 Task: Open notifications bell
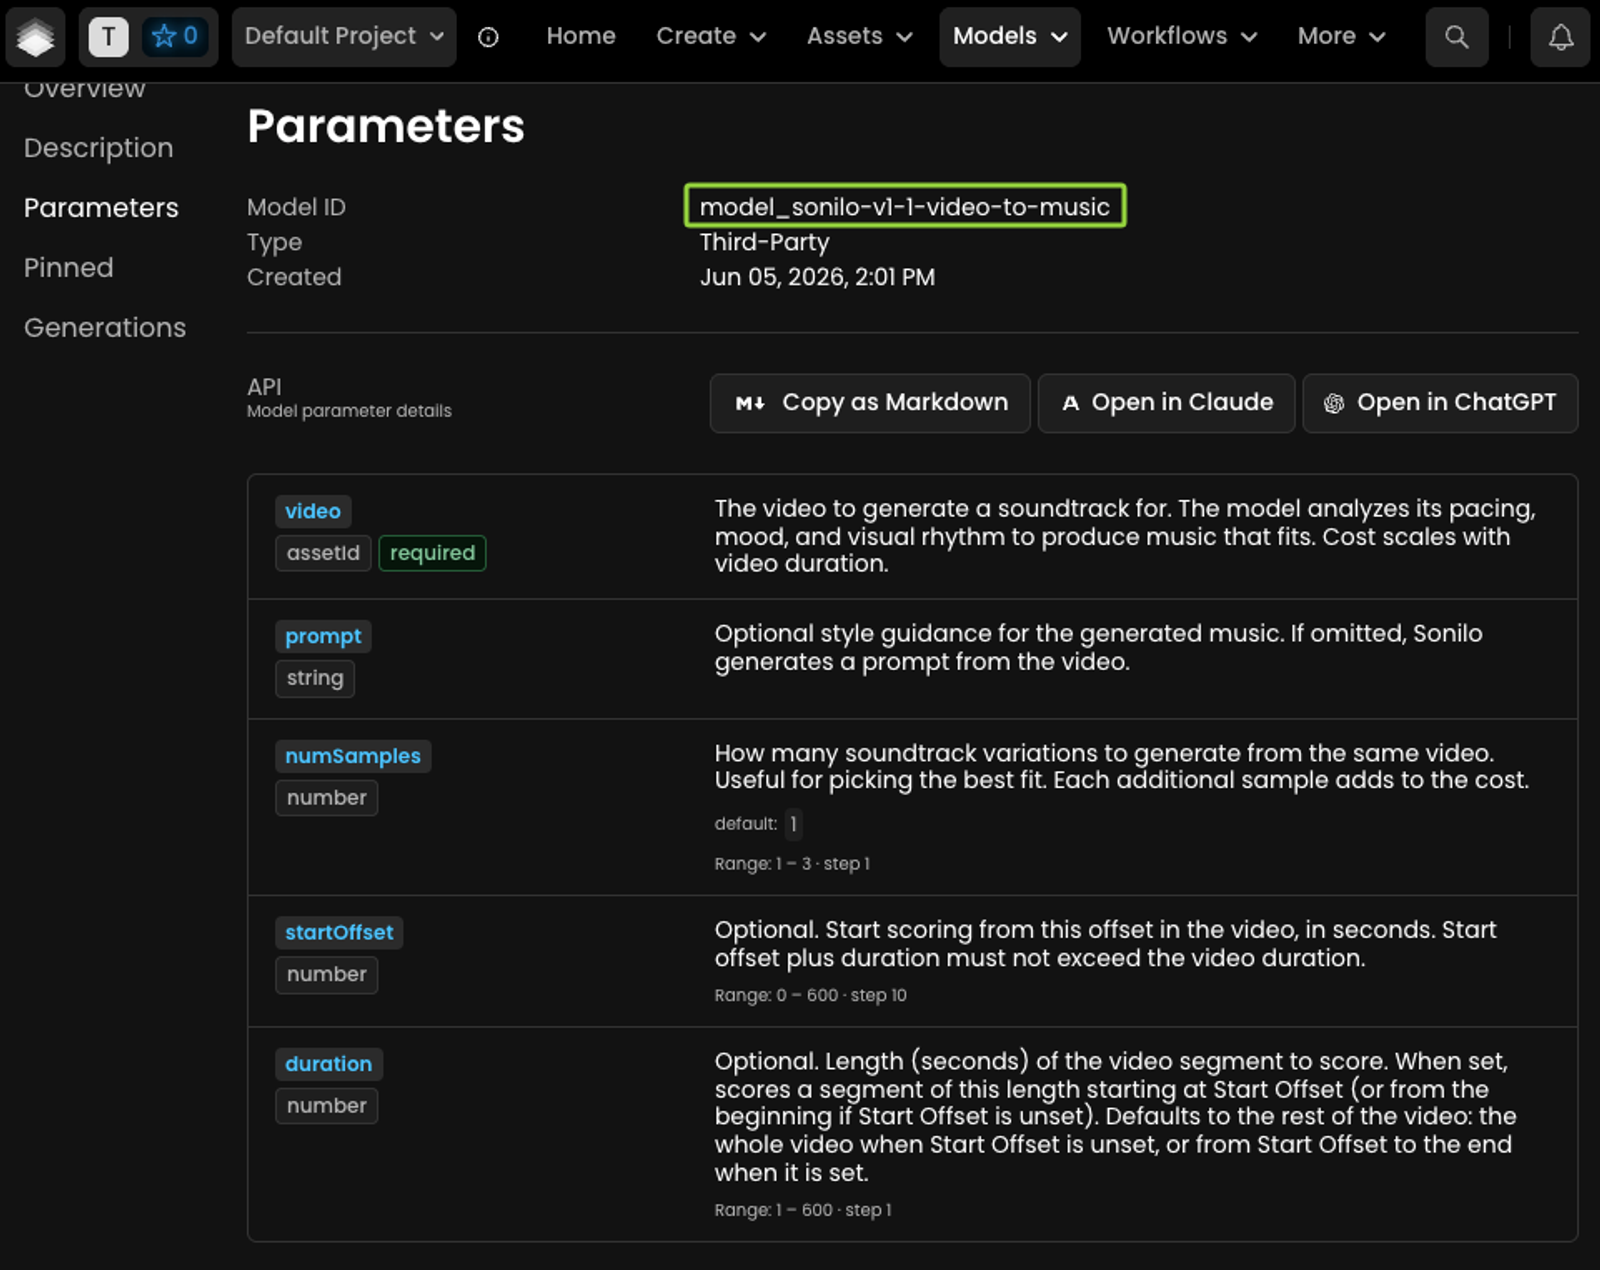1560,37
